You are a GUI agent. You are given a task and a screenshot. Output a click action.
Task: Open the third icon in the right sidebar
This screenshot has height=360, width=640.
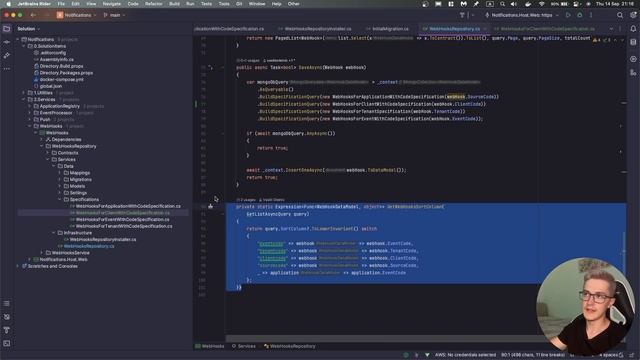pos(633,59)
